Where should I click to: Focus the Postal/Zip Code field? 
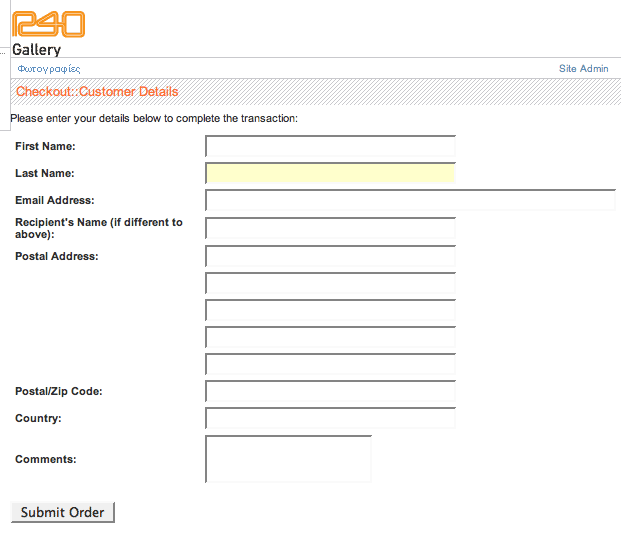click(330, 392)
